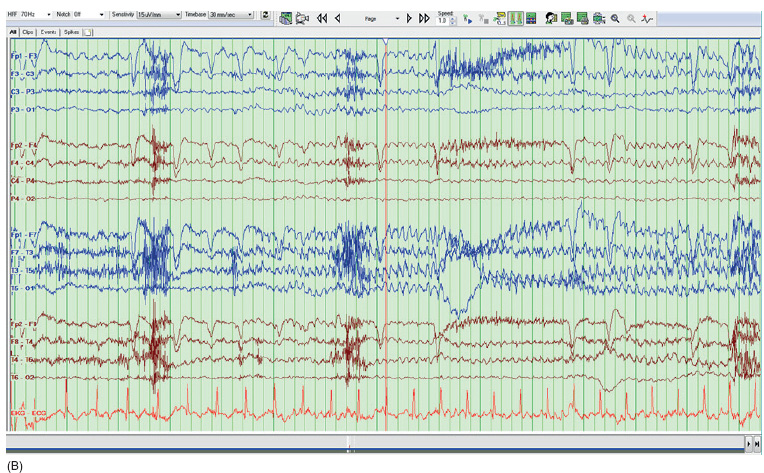
Task: Toggle the highlighted green toolbar button
Action: 514,18
